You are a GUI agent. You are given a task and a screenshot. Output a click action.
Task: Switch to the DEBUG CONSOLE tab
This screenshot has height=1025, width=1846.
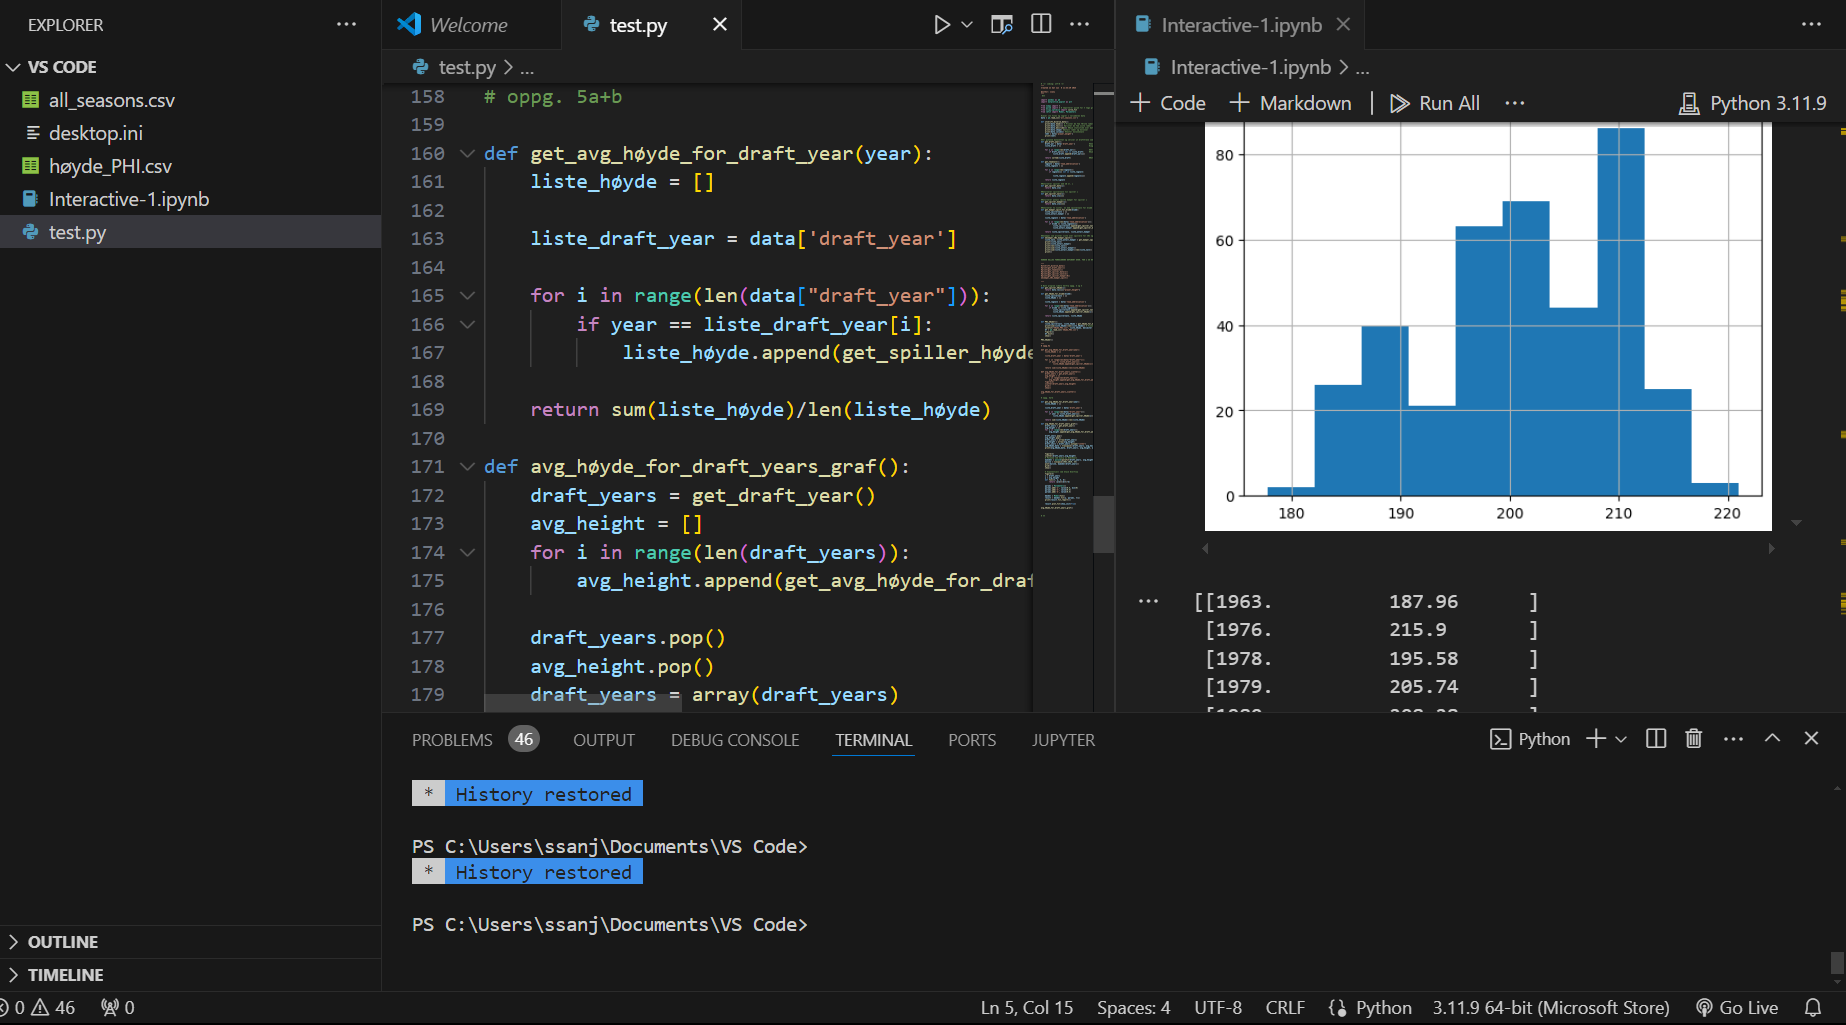click(735, 740)
